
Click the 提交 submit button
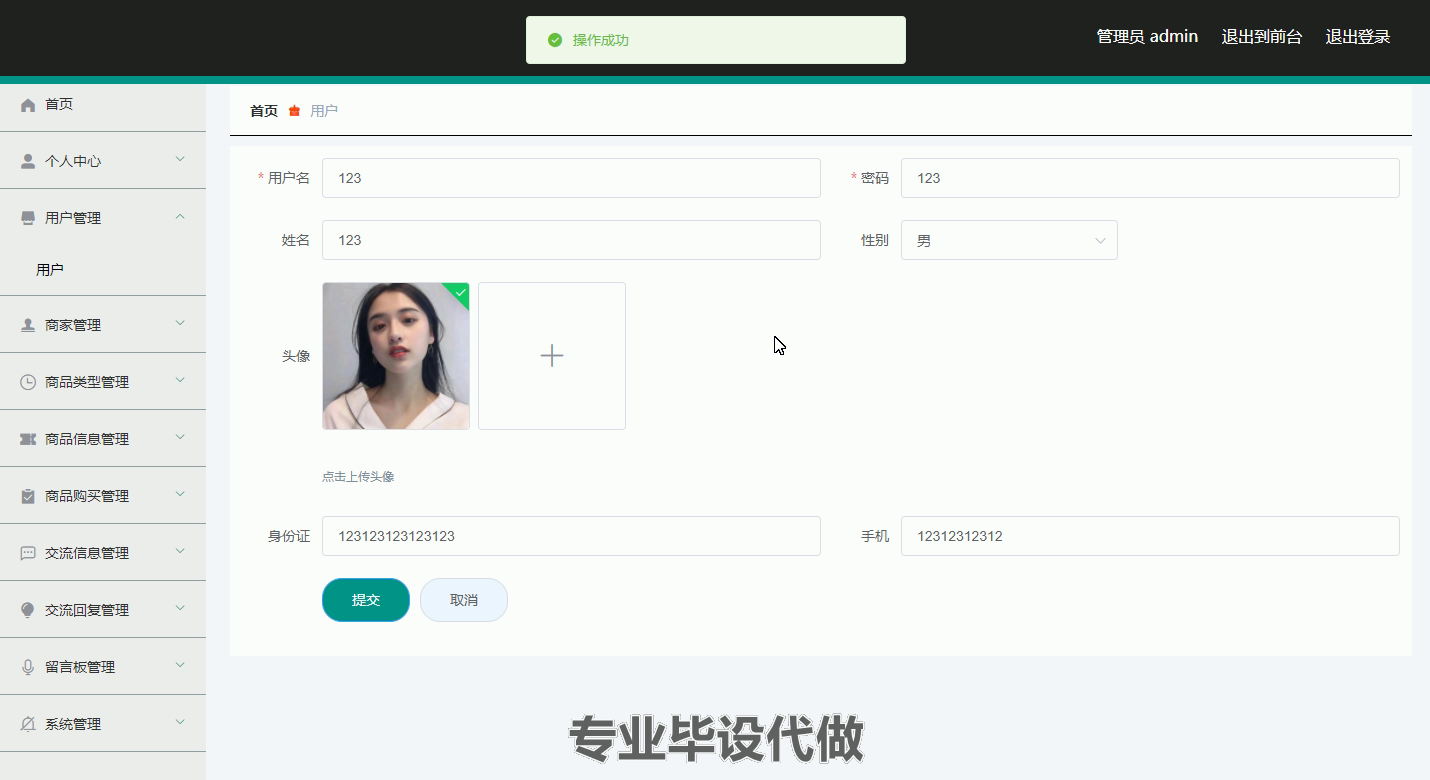pyautogui.click(x=366, y=600)
